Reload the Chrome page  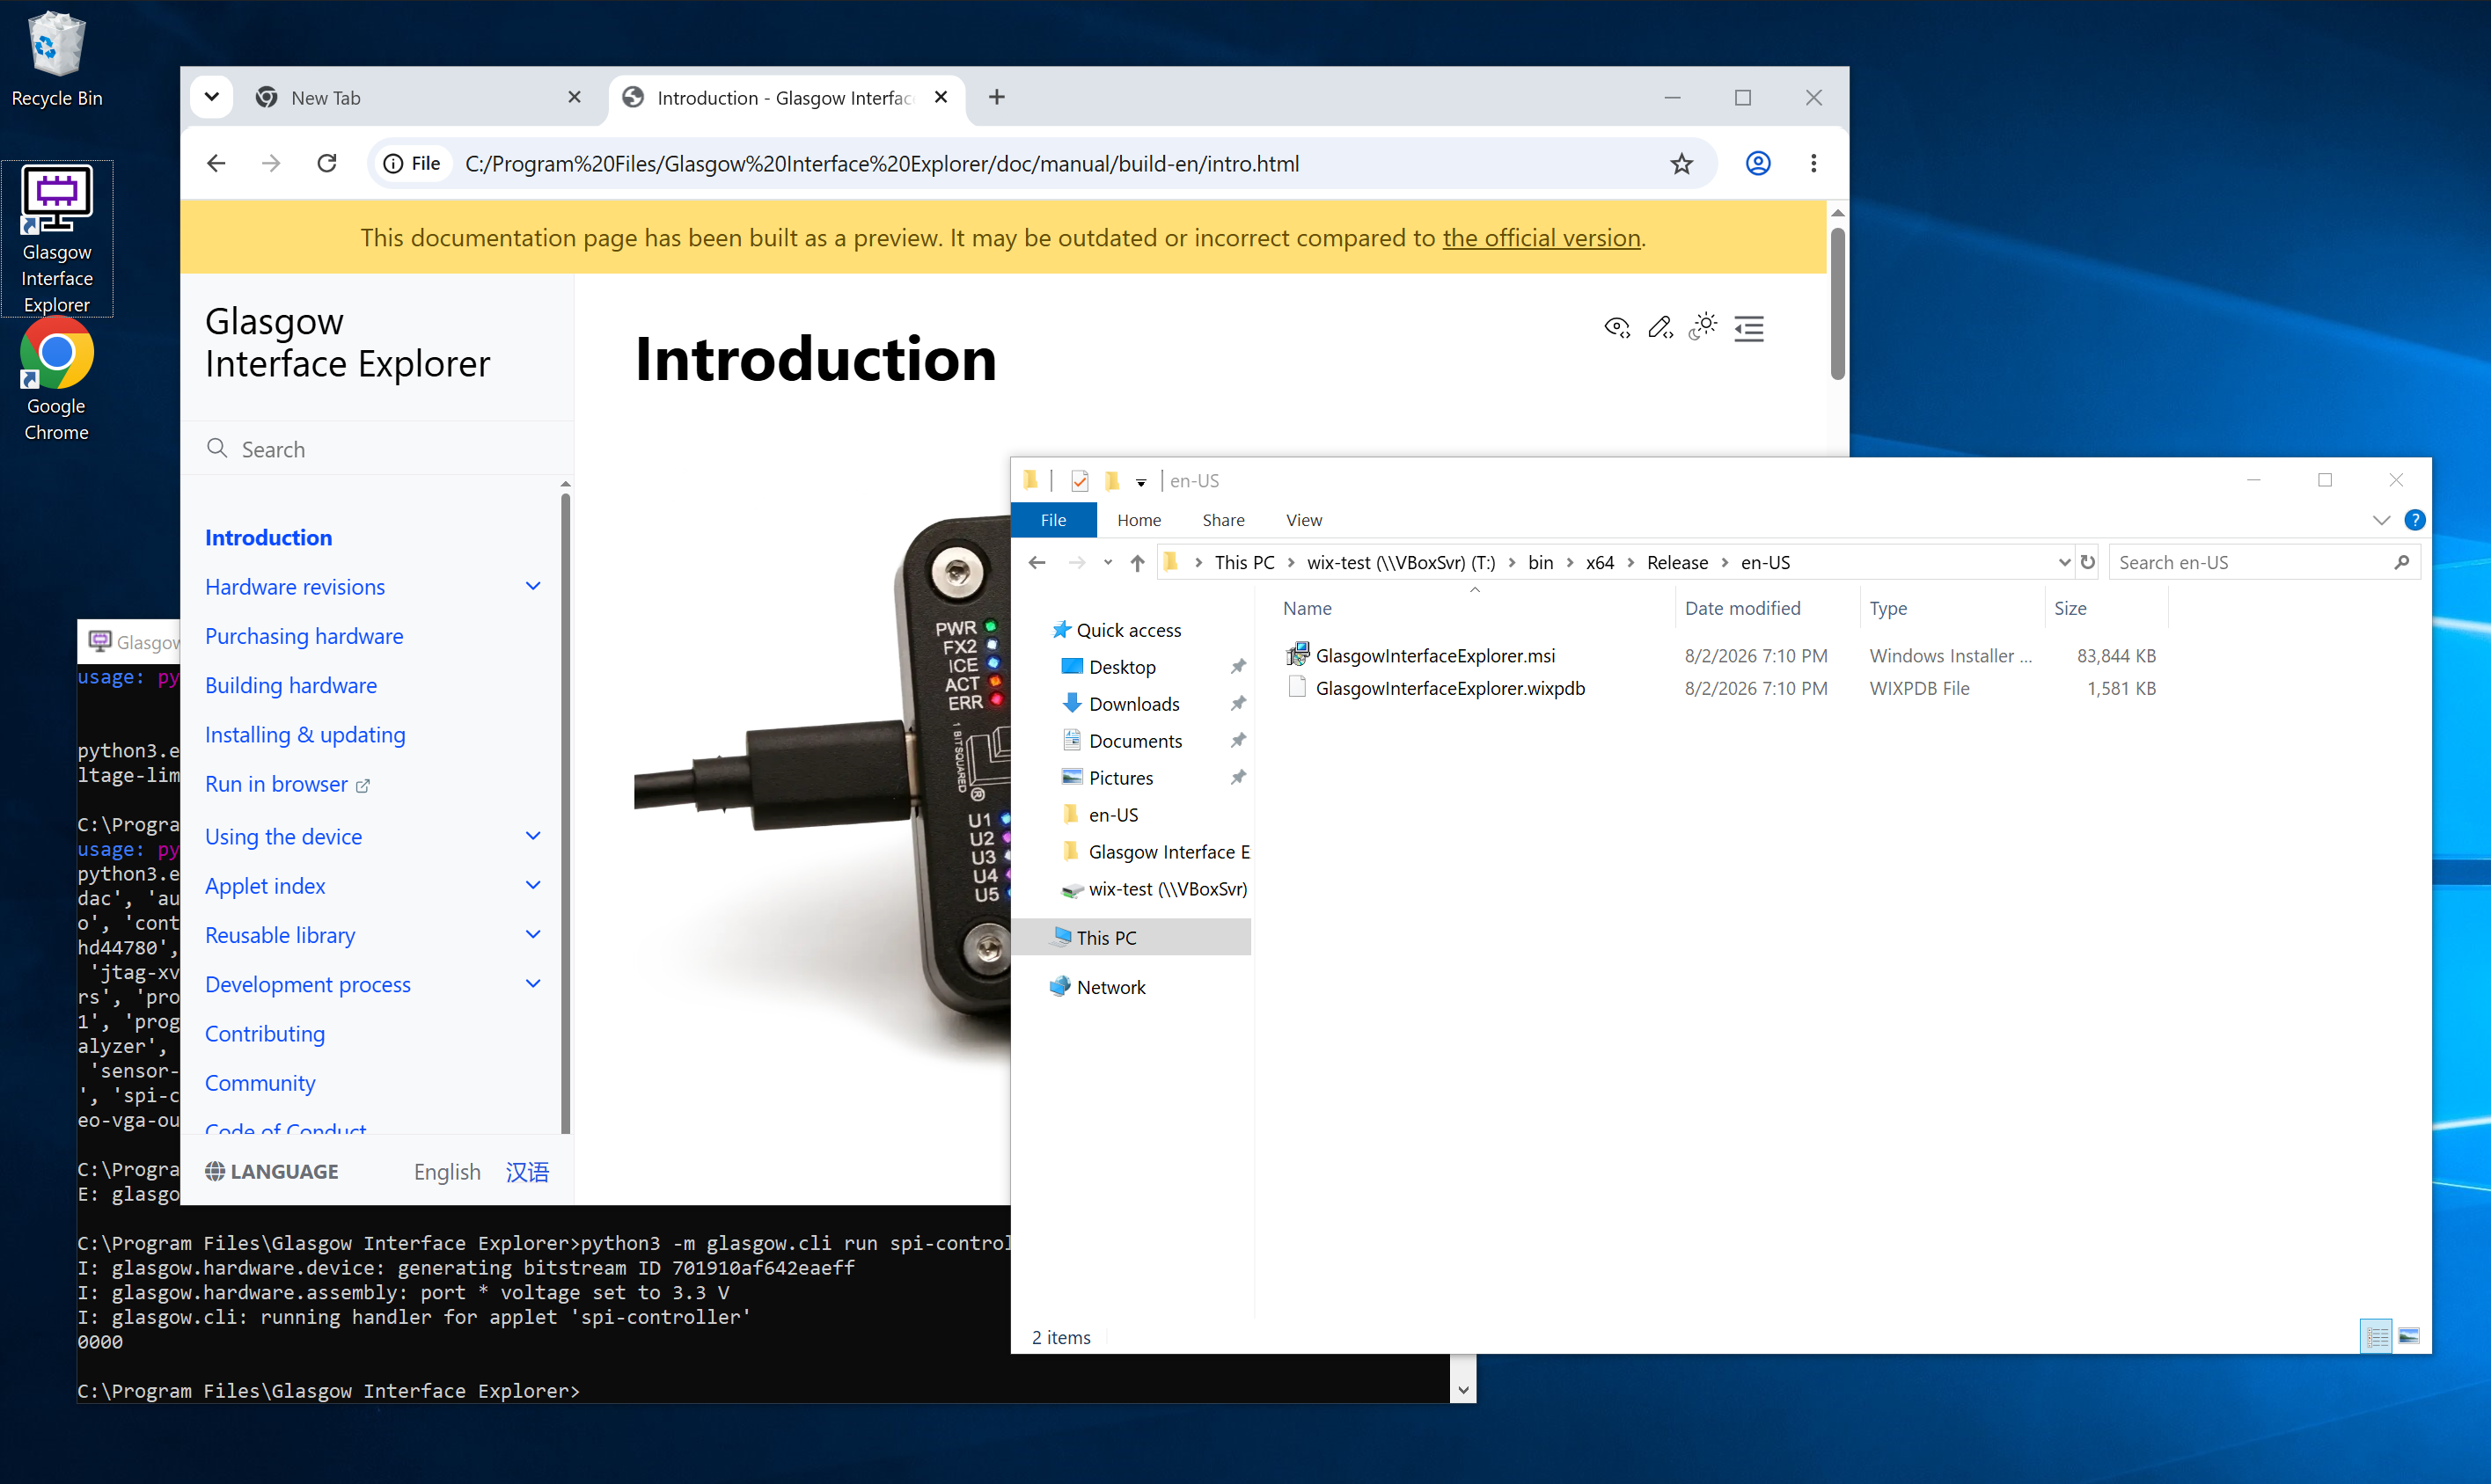pos(327,163)
